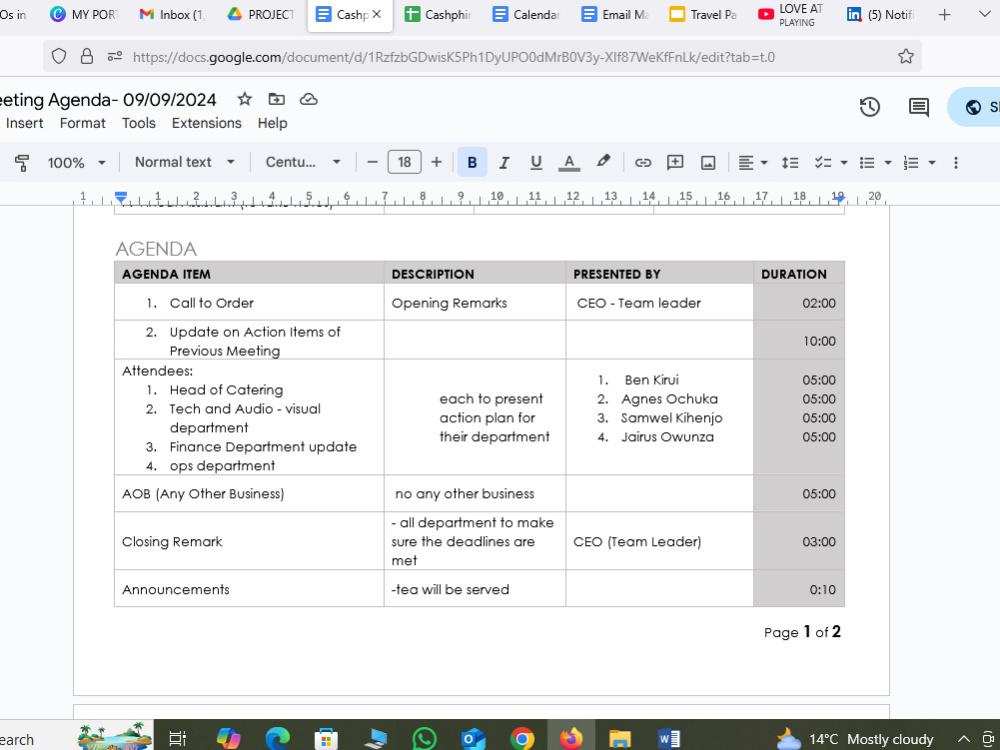Viewport: 1000px width, 750px height.
Task: Switch to LinkedIn Notifications tab
Action: click(879, 14)
